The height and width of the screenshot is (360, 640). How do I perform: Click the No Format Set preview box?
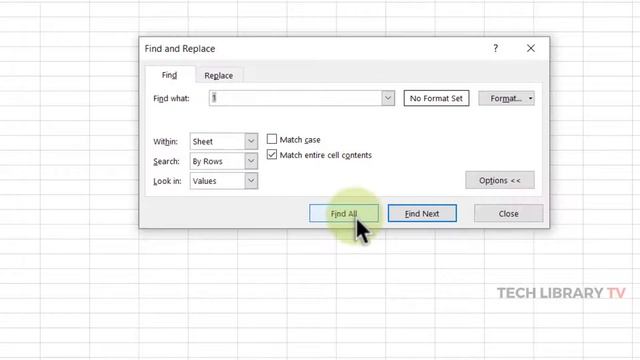(436, 98)
